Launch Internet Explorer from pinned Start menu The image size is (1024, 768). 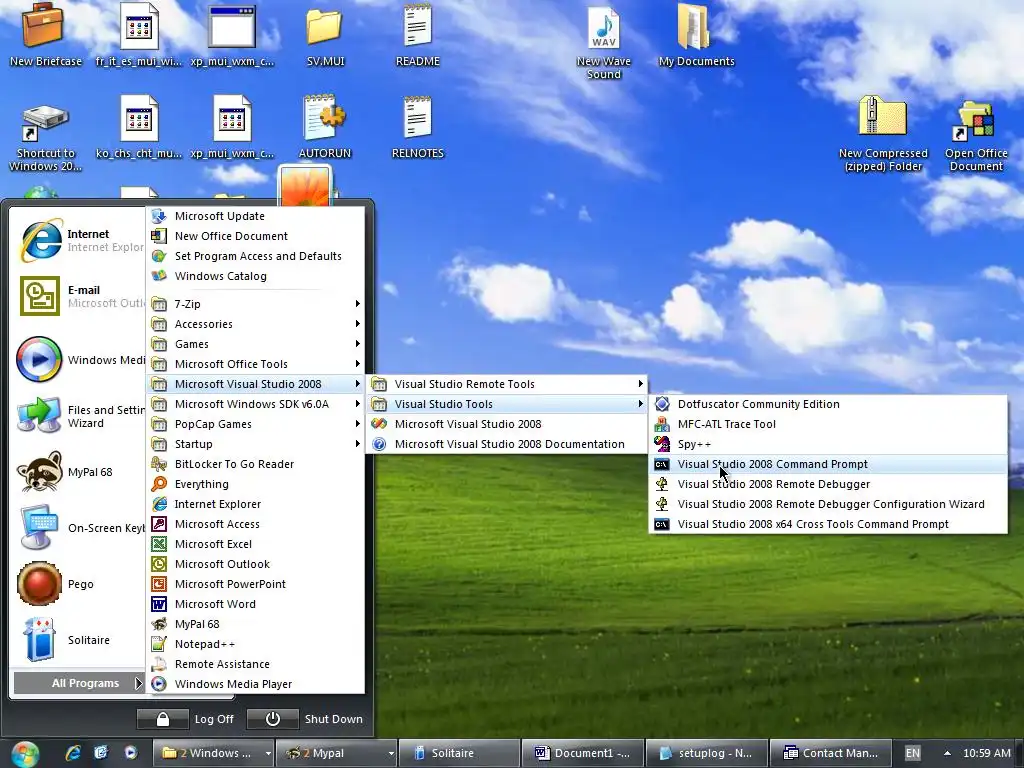78,240
